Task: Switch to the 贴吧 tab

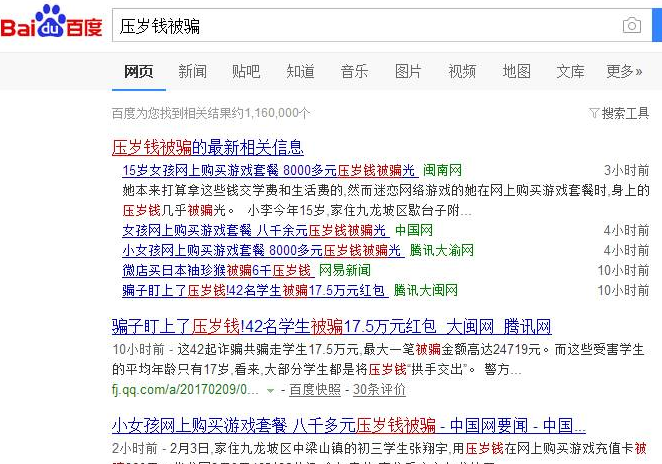Action: (246, 71)
